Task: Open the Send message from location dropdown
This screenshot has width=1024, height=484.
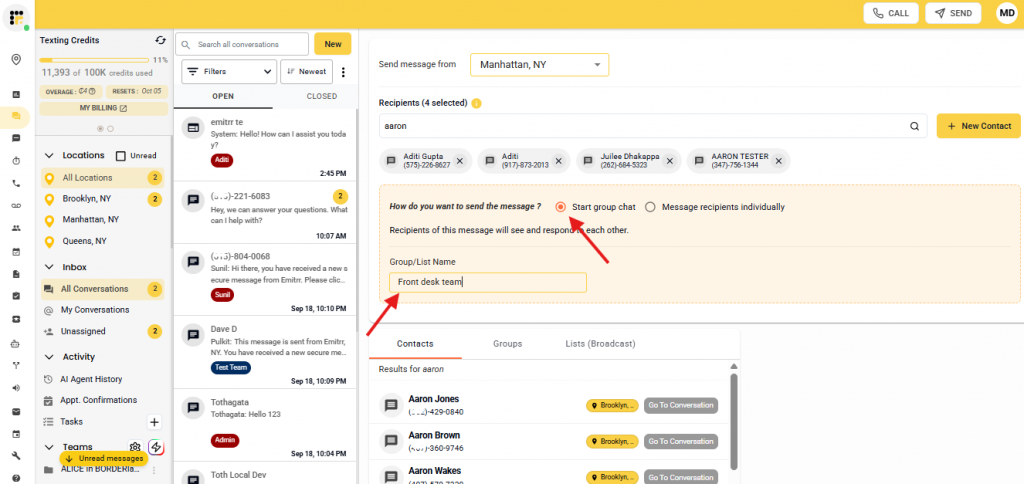Action: 539,65
